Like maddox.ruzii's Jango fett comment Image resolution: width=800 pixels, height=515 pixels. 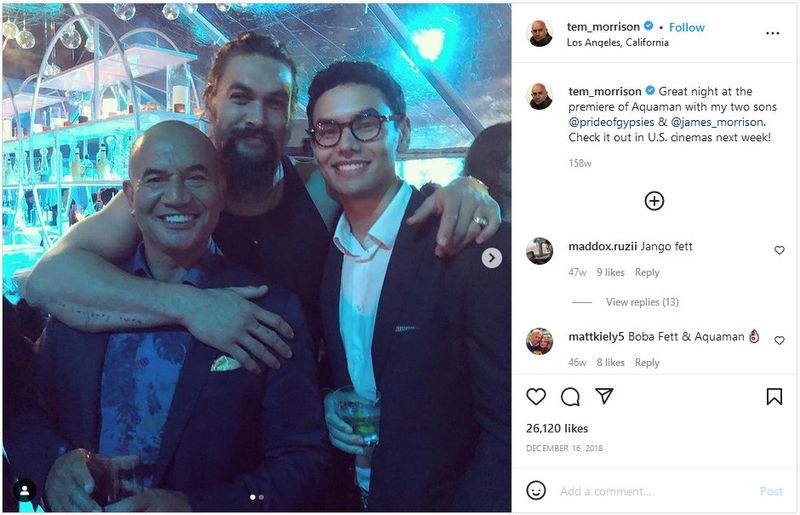coord(779,250)
